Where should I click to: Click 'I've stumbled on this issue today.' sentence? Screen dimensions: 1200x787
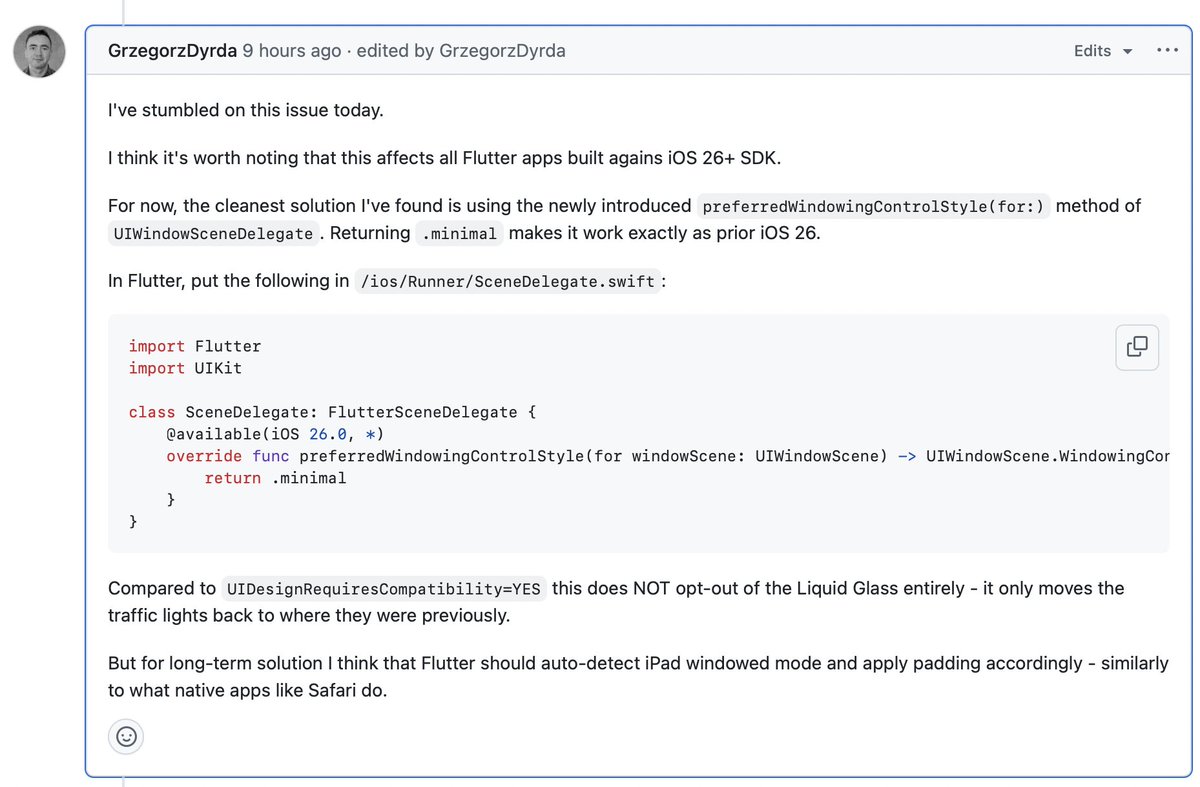tap(246, 110)
